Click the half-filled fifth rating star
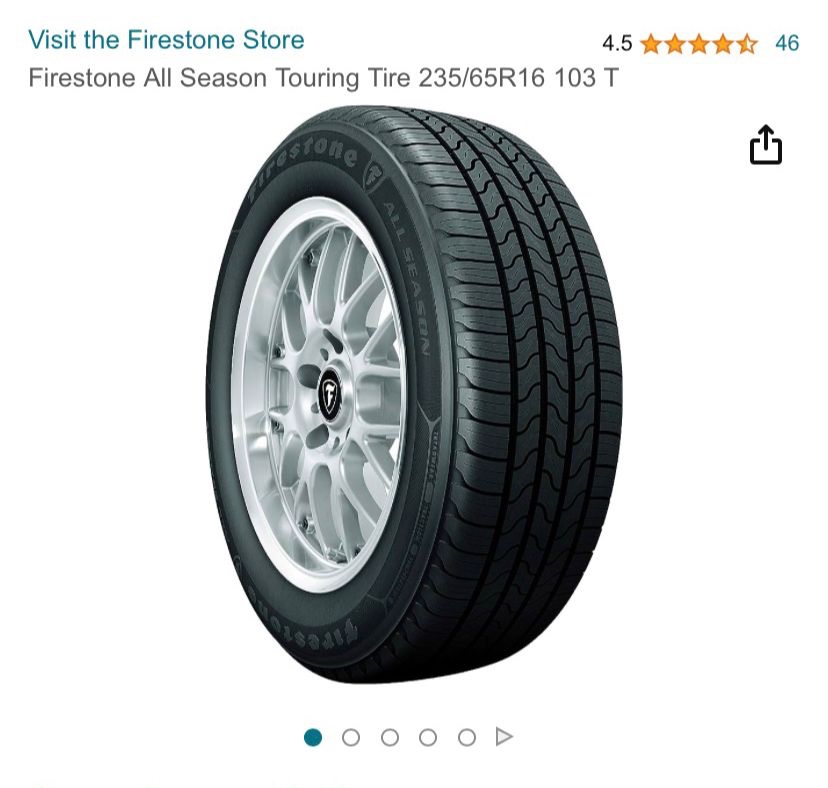Image resolution: width=828 pixels, height=788 pixels. (x=747, y=44)
